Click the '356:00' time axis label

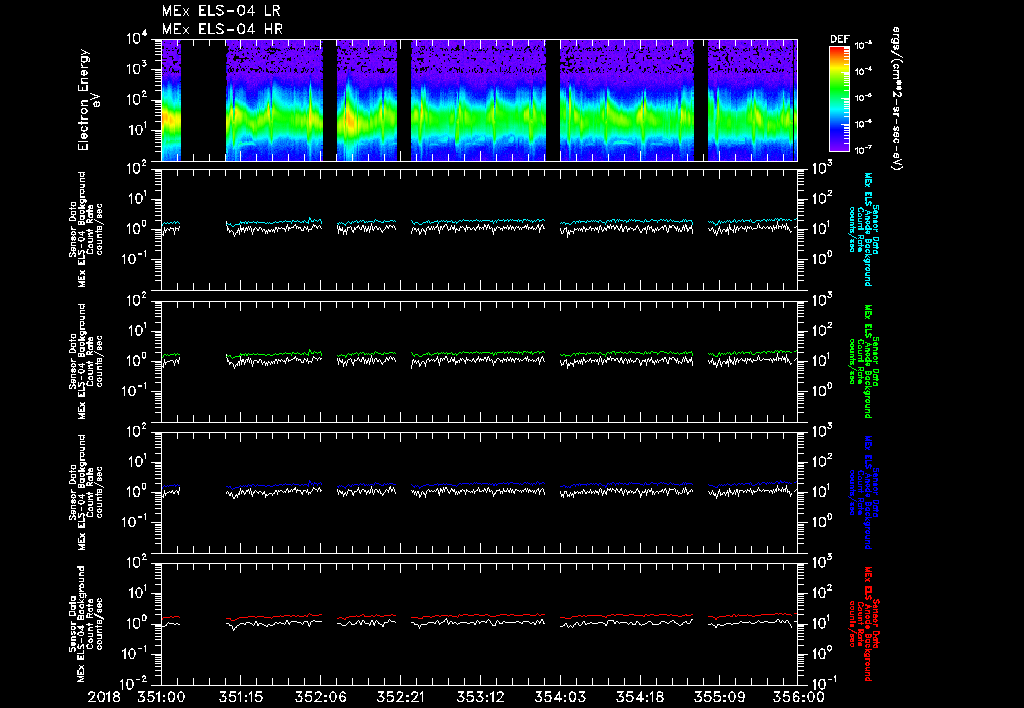tap(799, 697)
